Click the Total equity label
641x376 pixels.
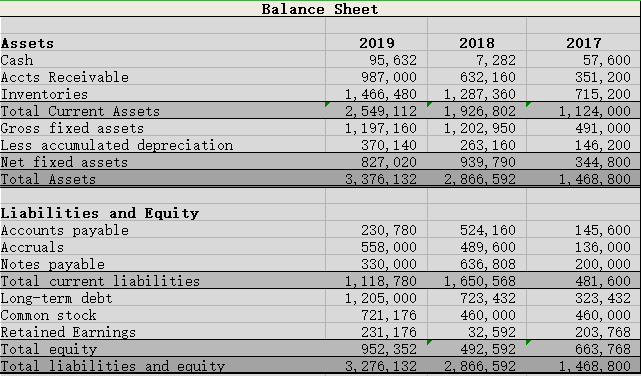coord(49,349)
